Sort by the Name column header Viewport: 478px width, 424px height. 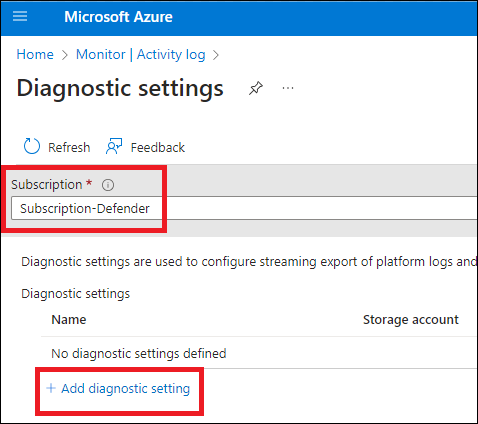coord(69,320)
